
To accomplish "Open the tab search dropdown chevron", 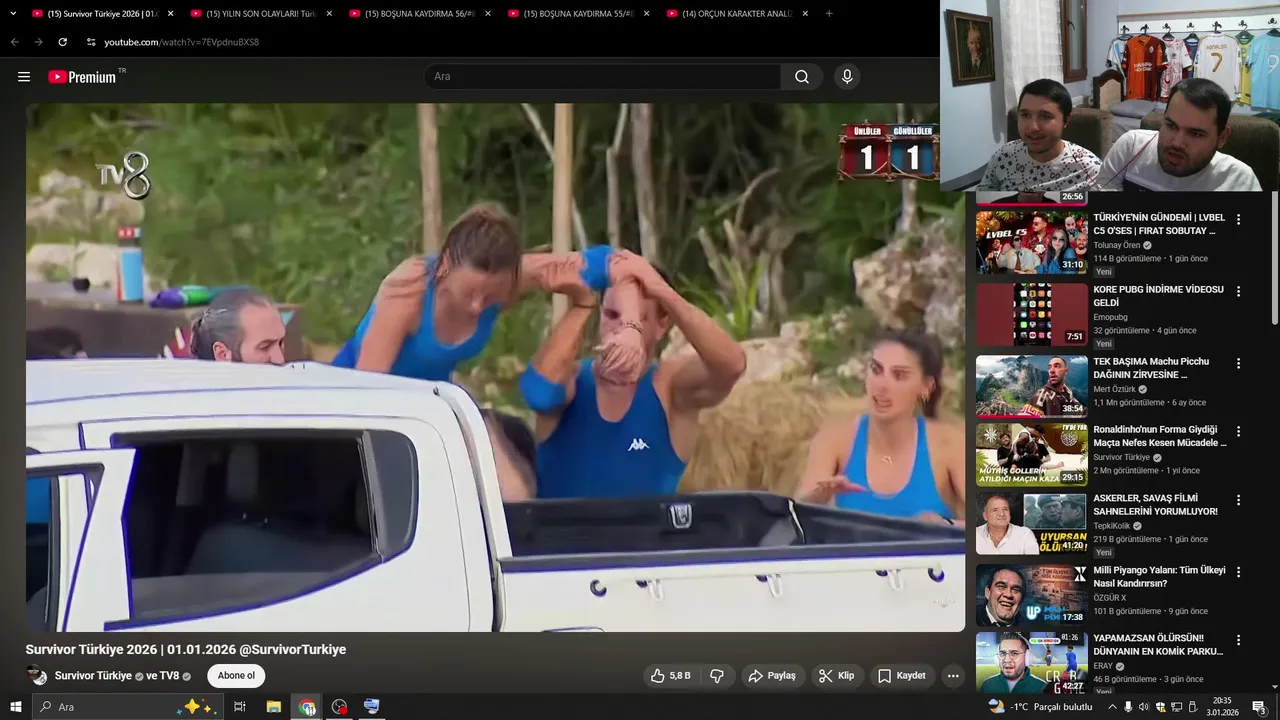I will tap(13, 14).
